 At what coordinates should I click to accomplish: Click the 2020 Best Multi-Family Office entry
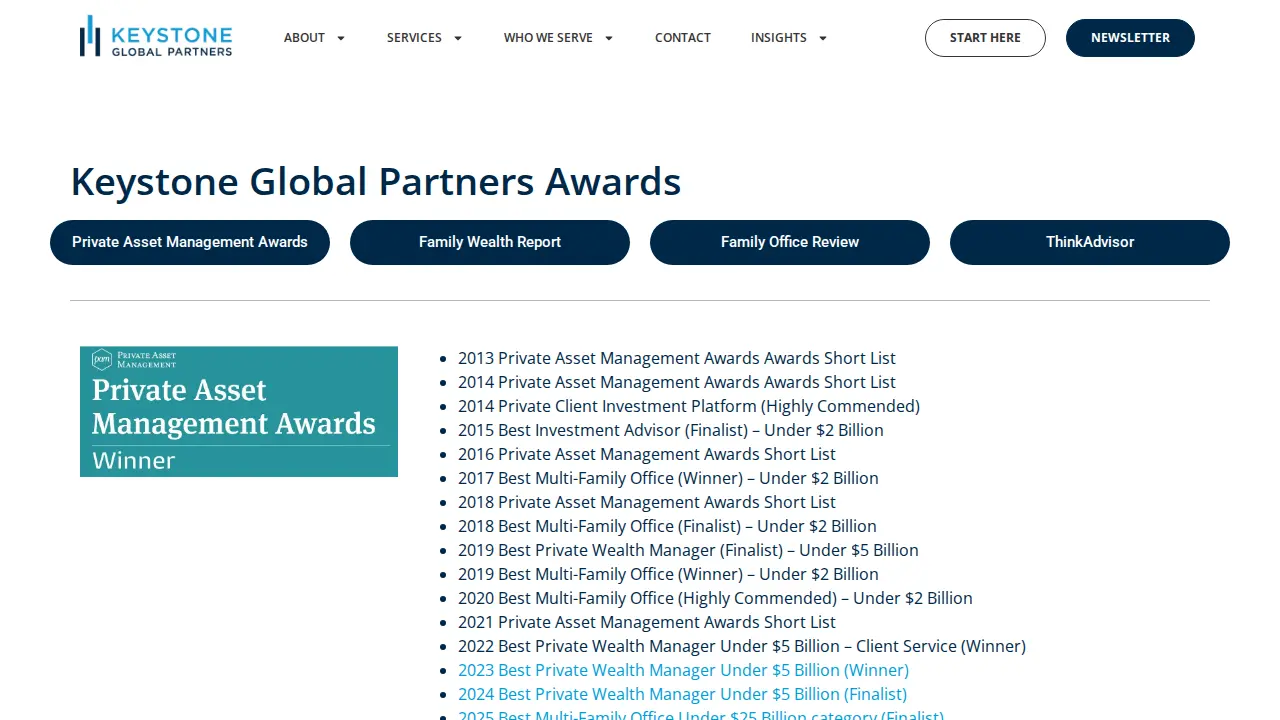pos(715,598)
